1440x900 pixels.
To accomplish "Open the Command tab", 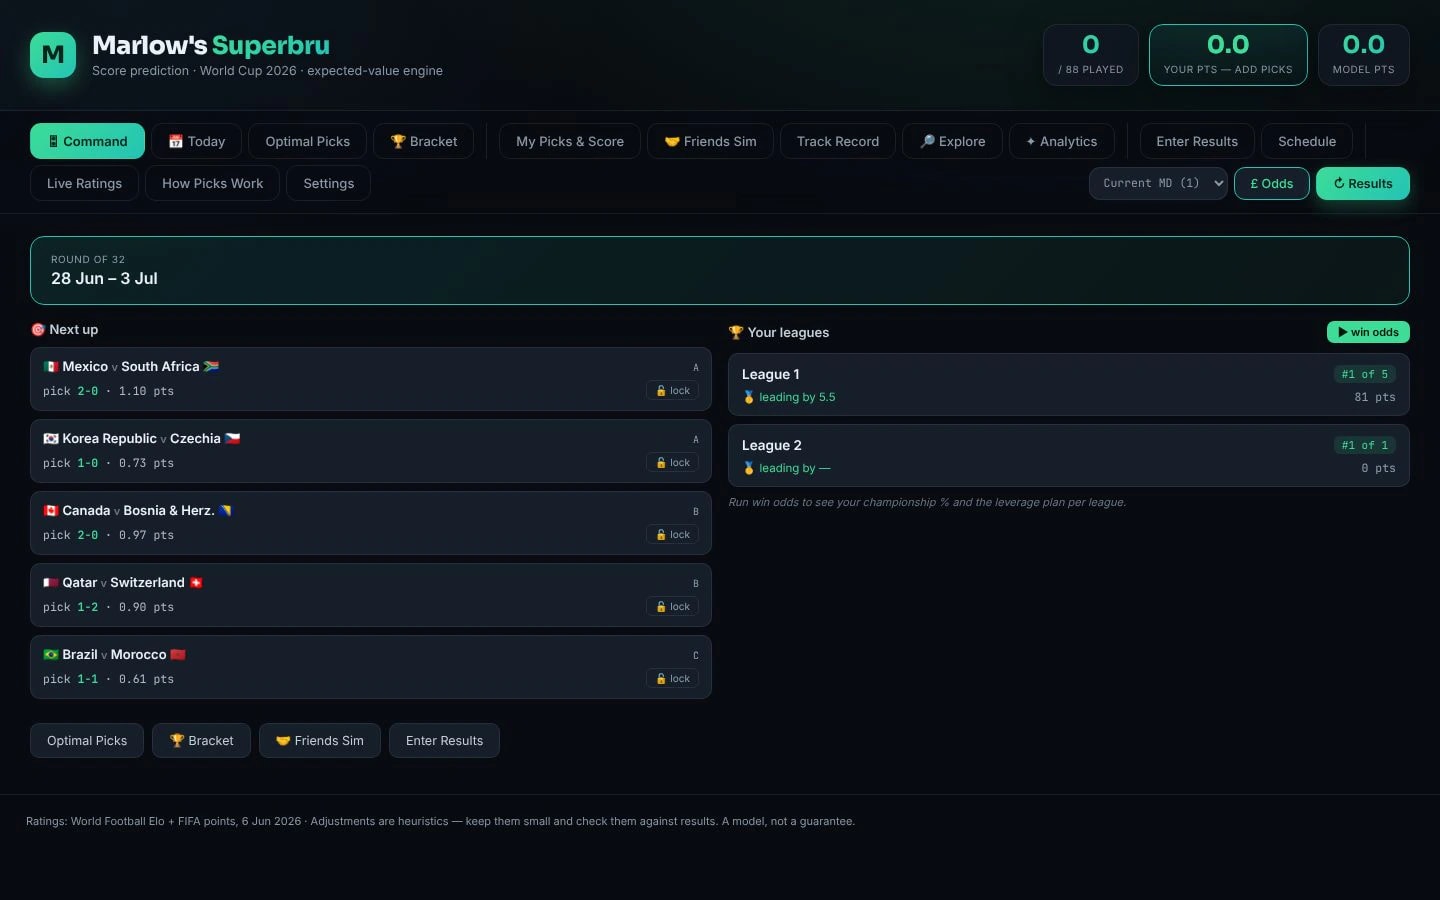I will coord(87,141).
